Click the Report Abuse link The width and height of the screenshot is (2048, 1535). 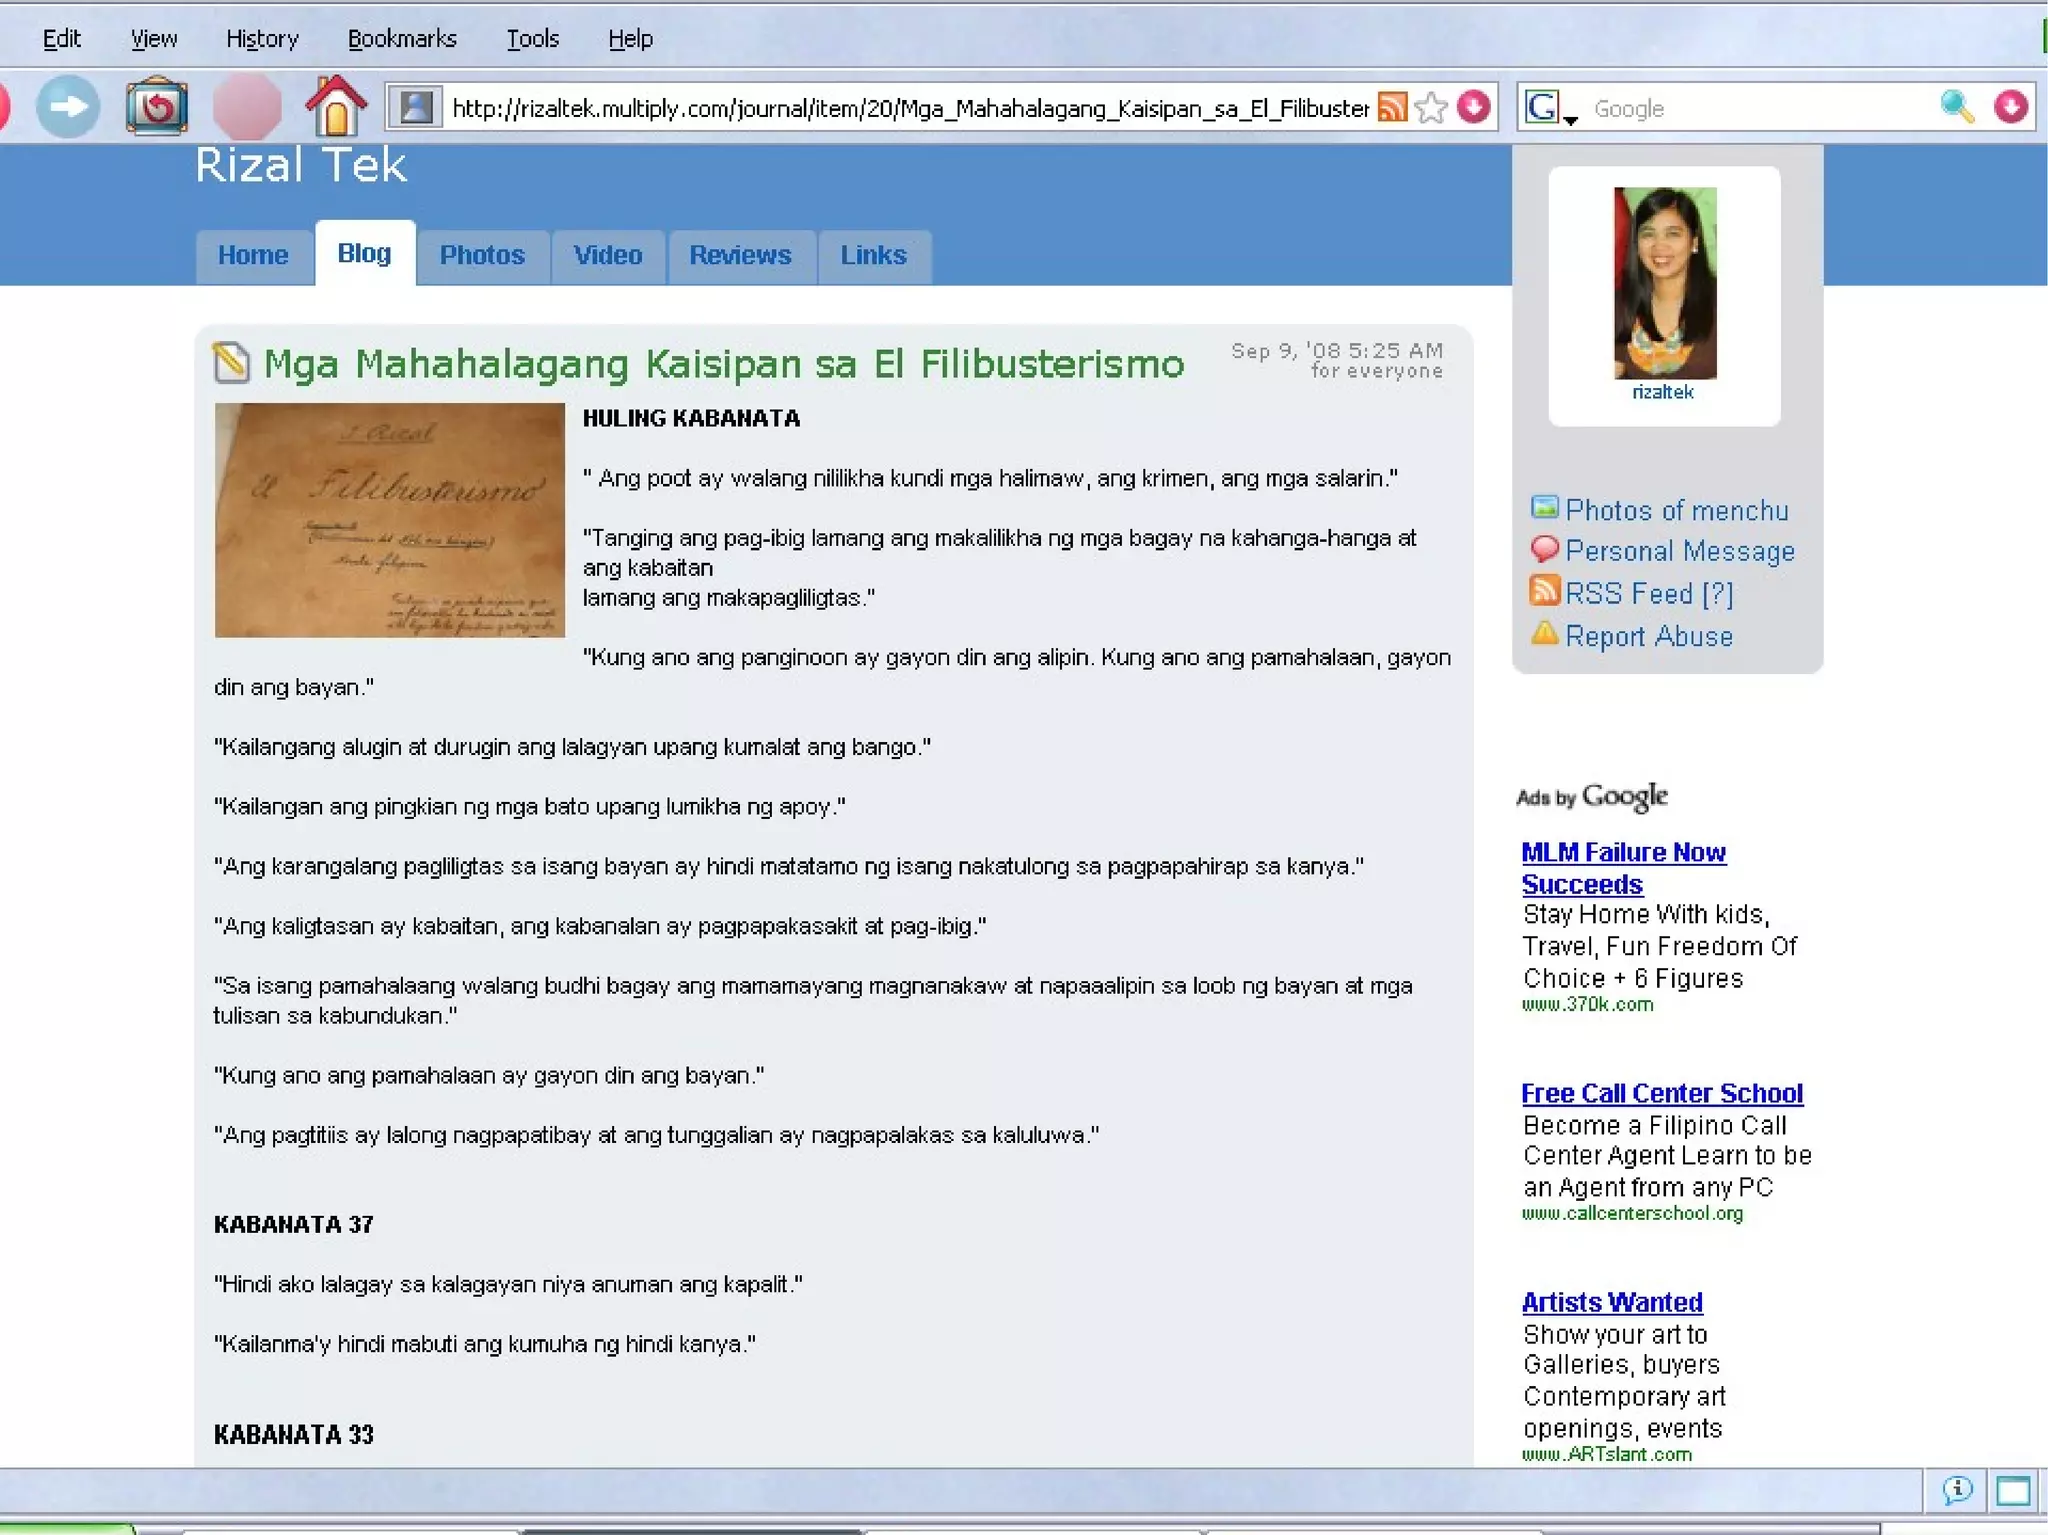pyautogui.click(x=1648, y=636)
